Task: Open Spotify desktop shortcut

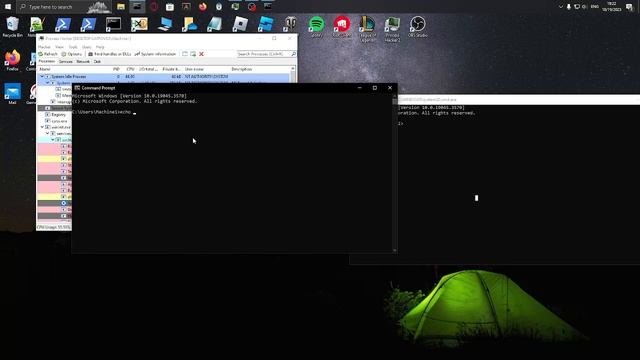Action: [x=316, y=27]
